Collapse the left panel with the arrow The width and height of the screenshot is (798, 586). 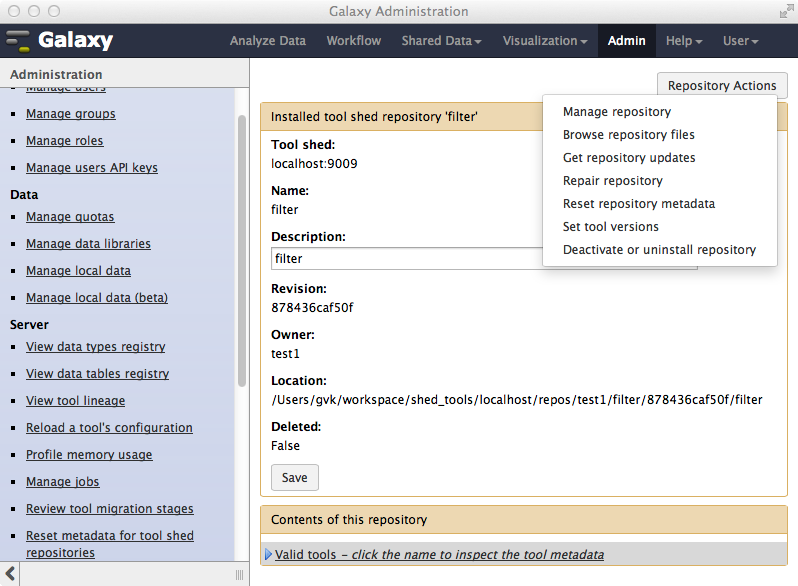[x=10, y=574]
